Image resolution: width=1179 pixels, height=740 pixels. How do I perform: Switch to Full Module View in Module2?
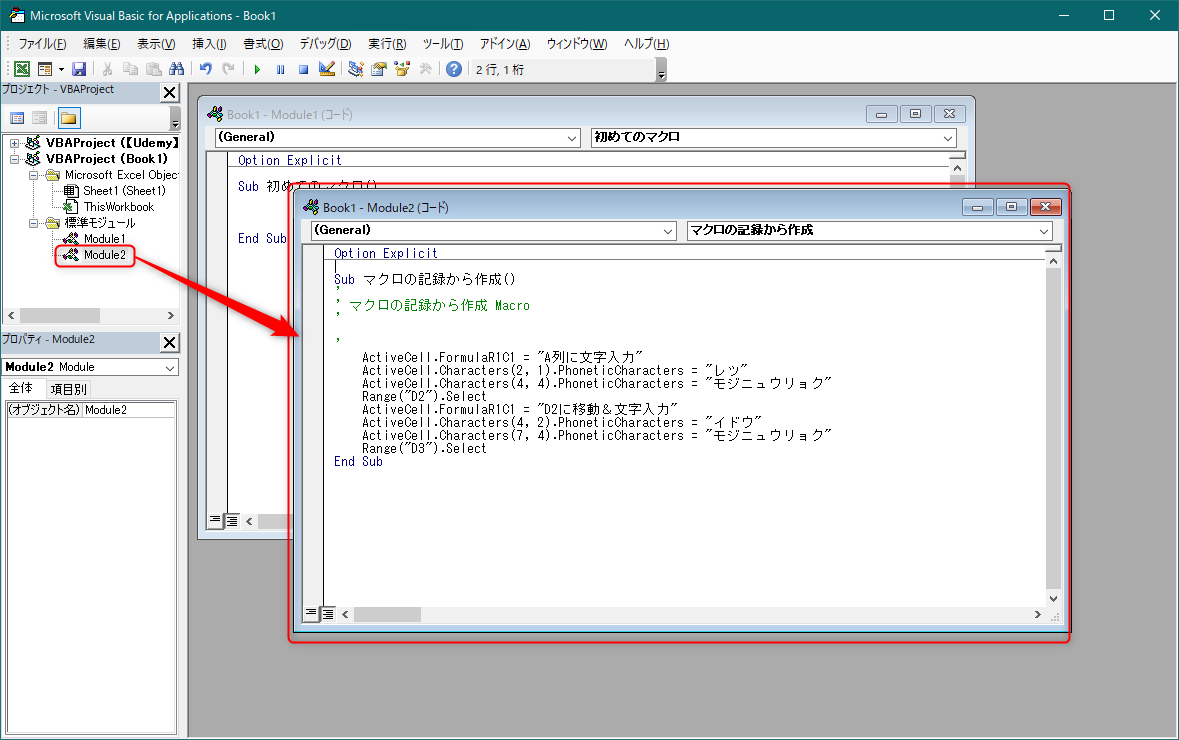coord(328,613)
